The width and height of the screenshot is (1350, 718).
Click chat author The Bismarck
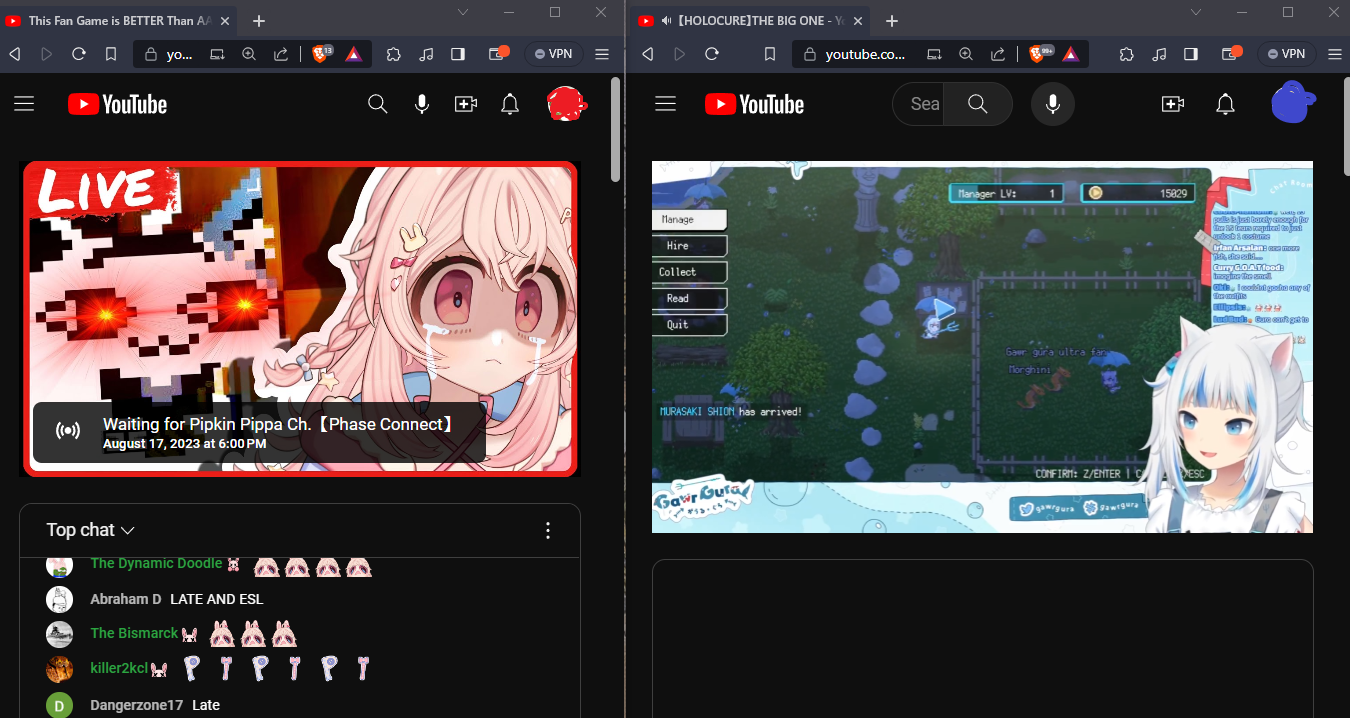(134, 633)
